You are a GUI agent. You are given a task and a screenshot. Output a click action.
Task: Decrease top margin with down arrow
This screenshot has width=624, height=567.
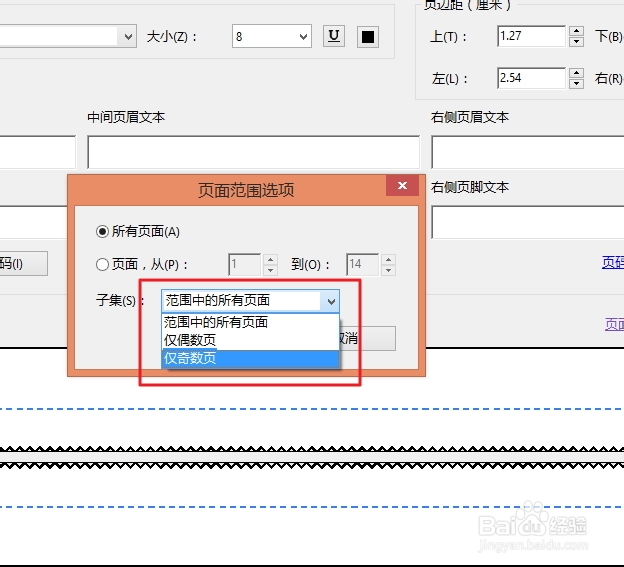pos(576,42)
